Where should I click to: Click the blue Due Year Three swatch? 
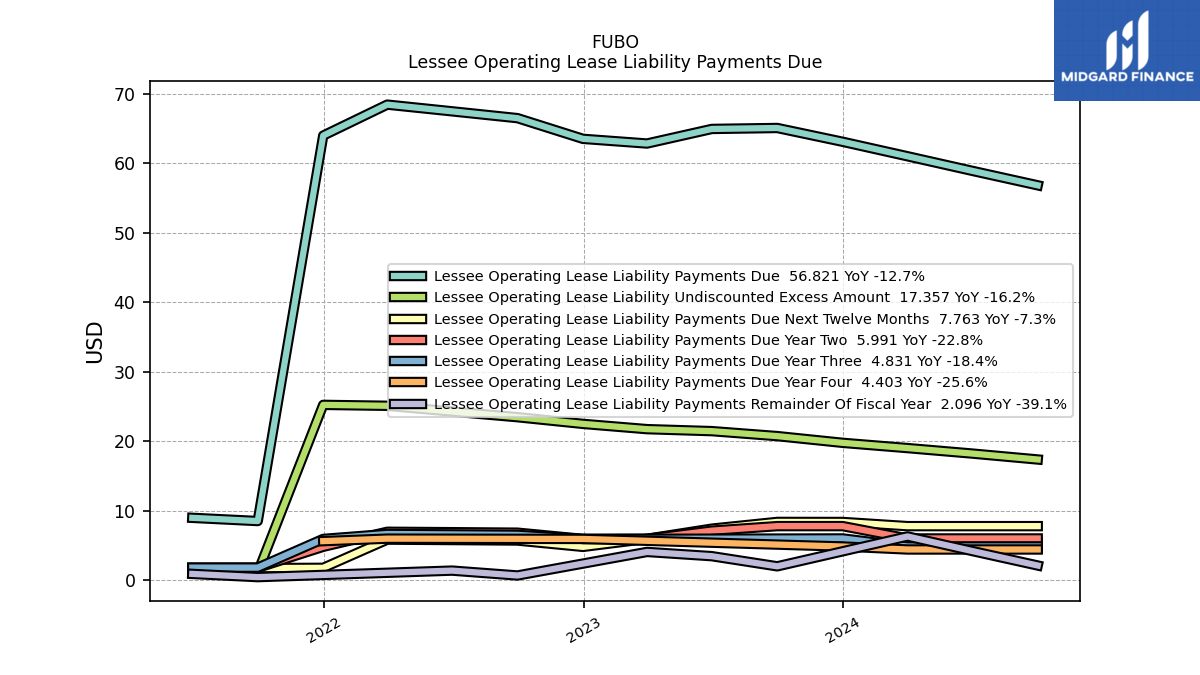[408, 362]
